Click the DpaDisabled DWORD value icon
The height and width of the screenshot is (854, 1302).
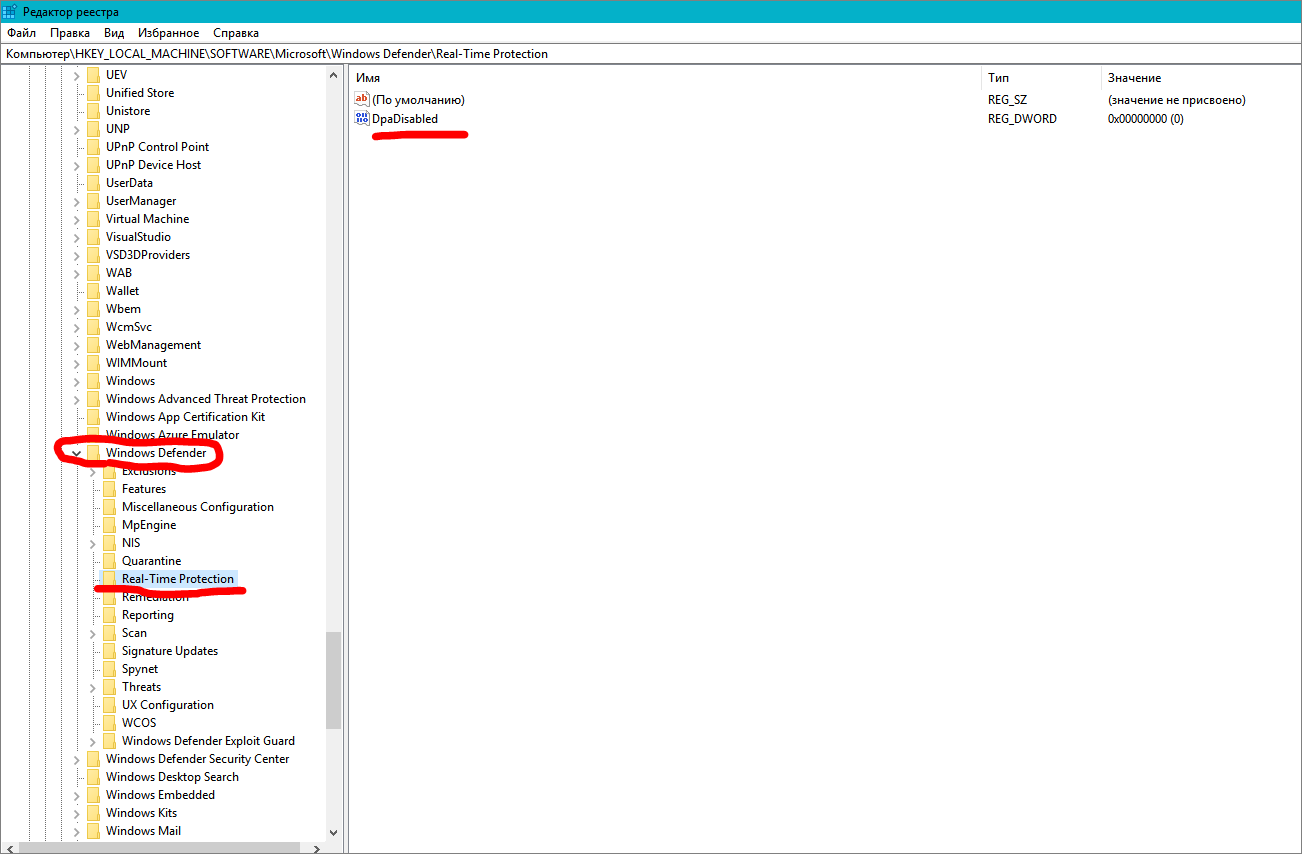click(x=362, y=119)
